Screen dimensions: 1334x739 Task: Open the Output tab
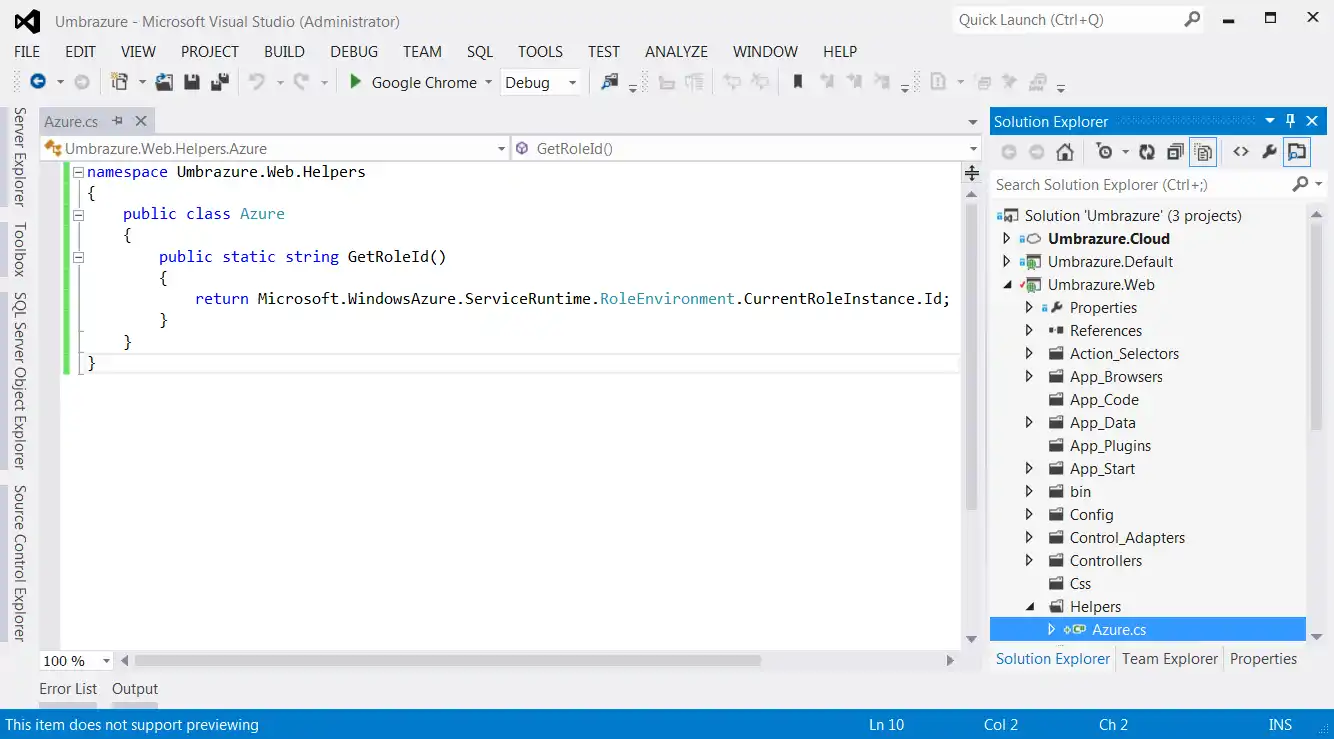point(135,689)
